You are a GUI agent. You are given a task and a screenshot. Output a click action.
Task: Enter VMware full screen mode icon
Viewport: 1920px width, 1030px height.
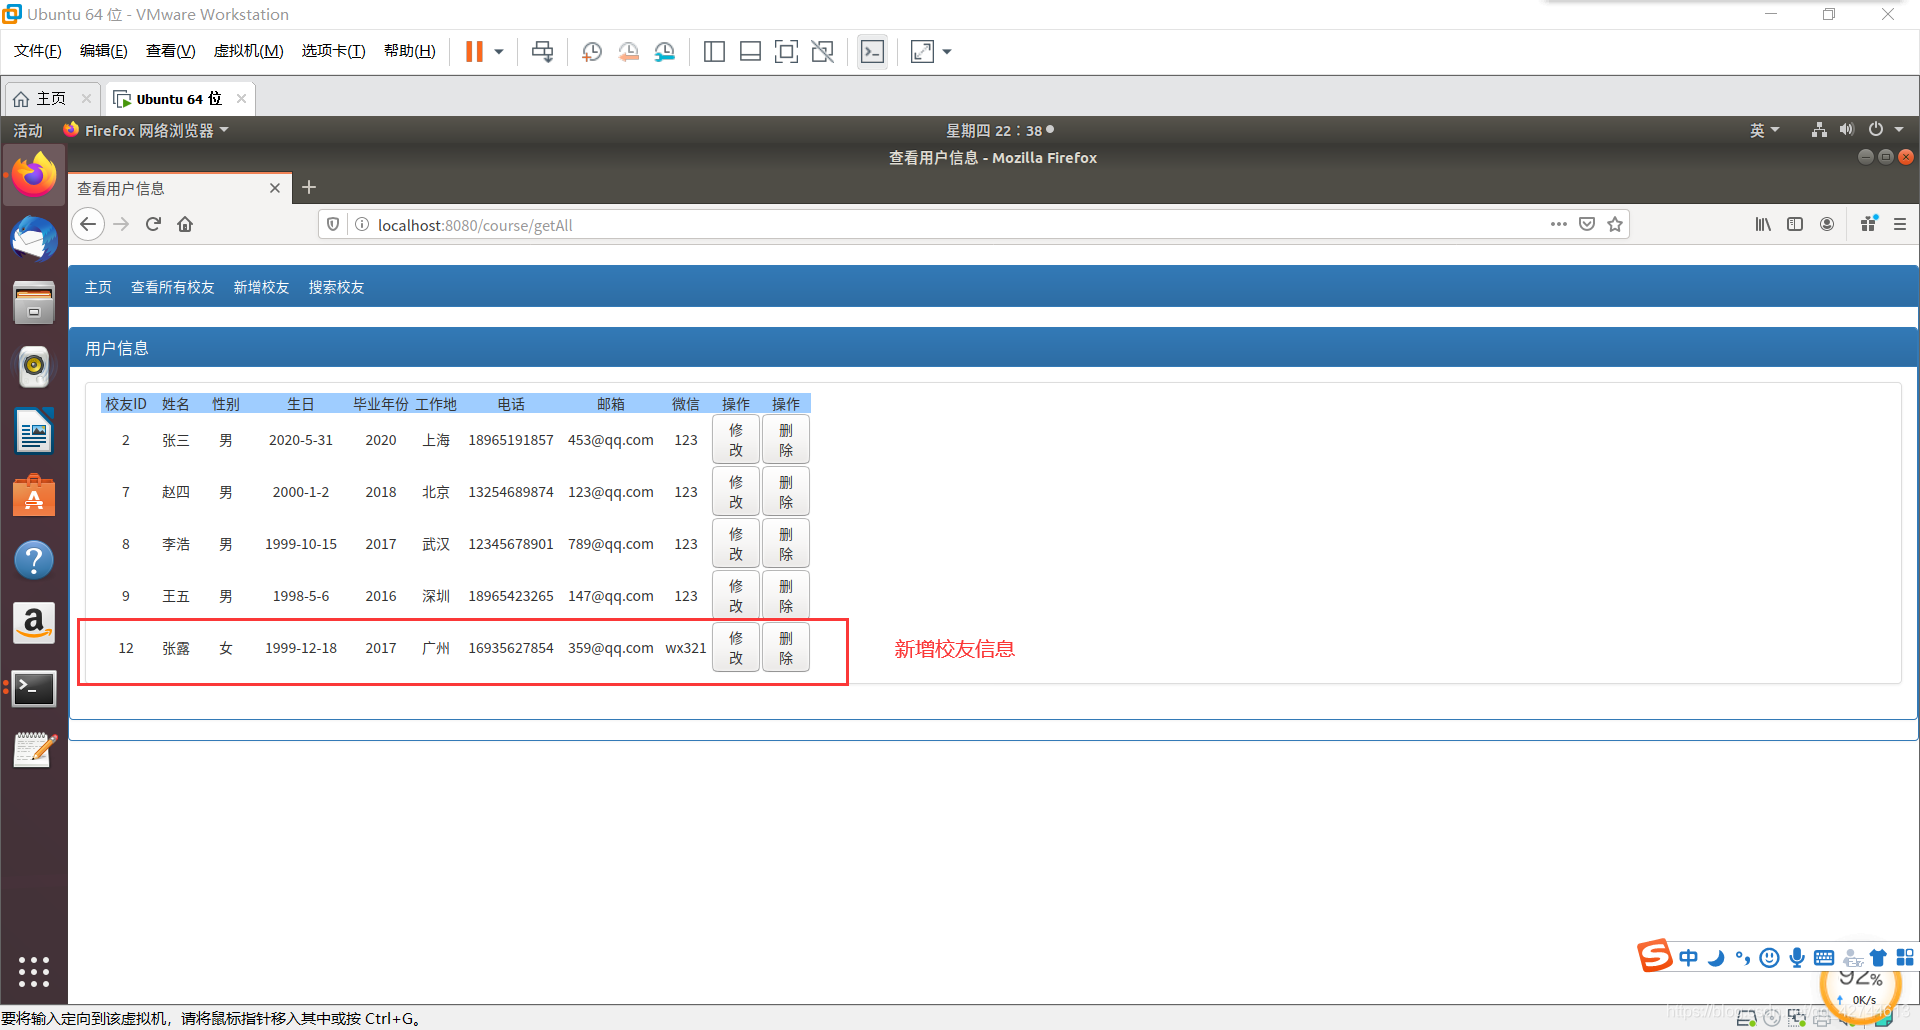point(787,52)
